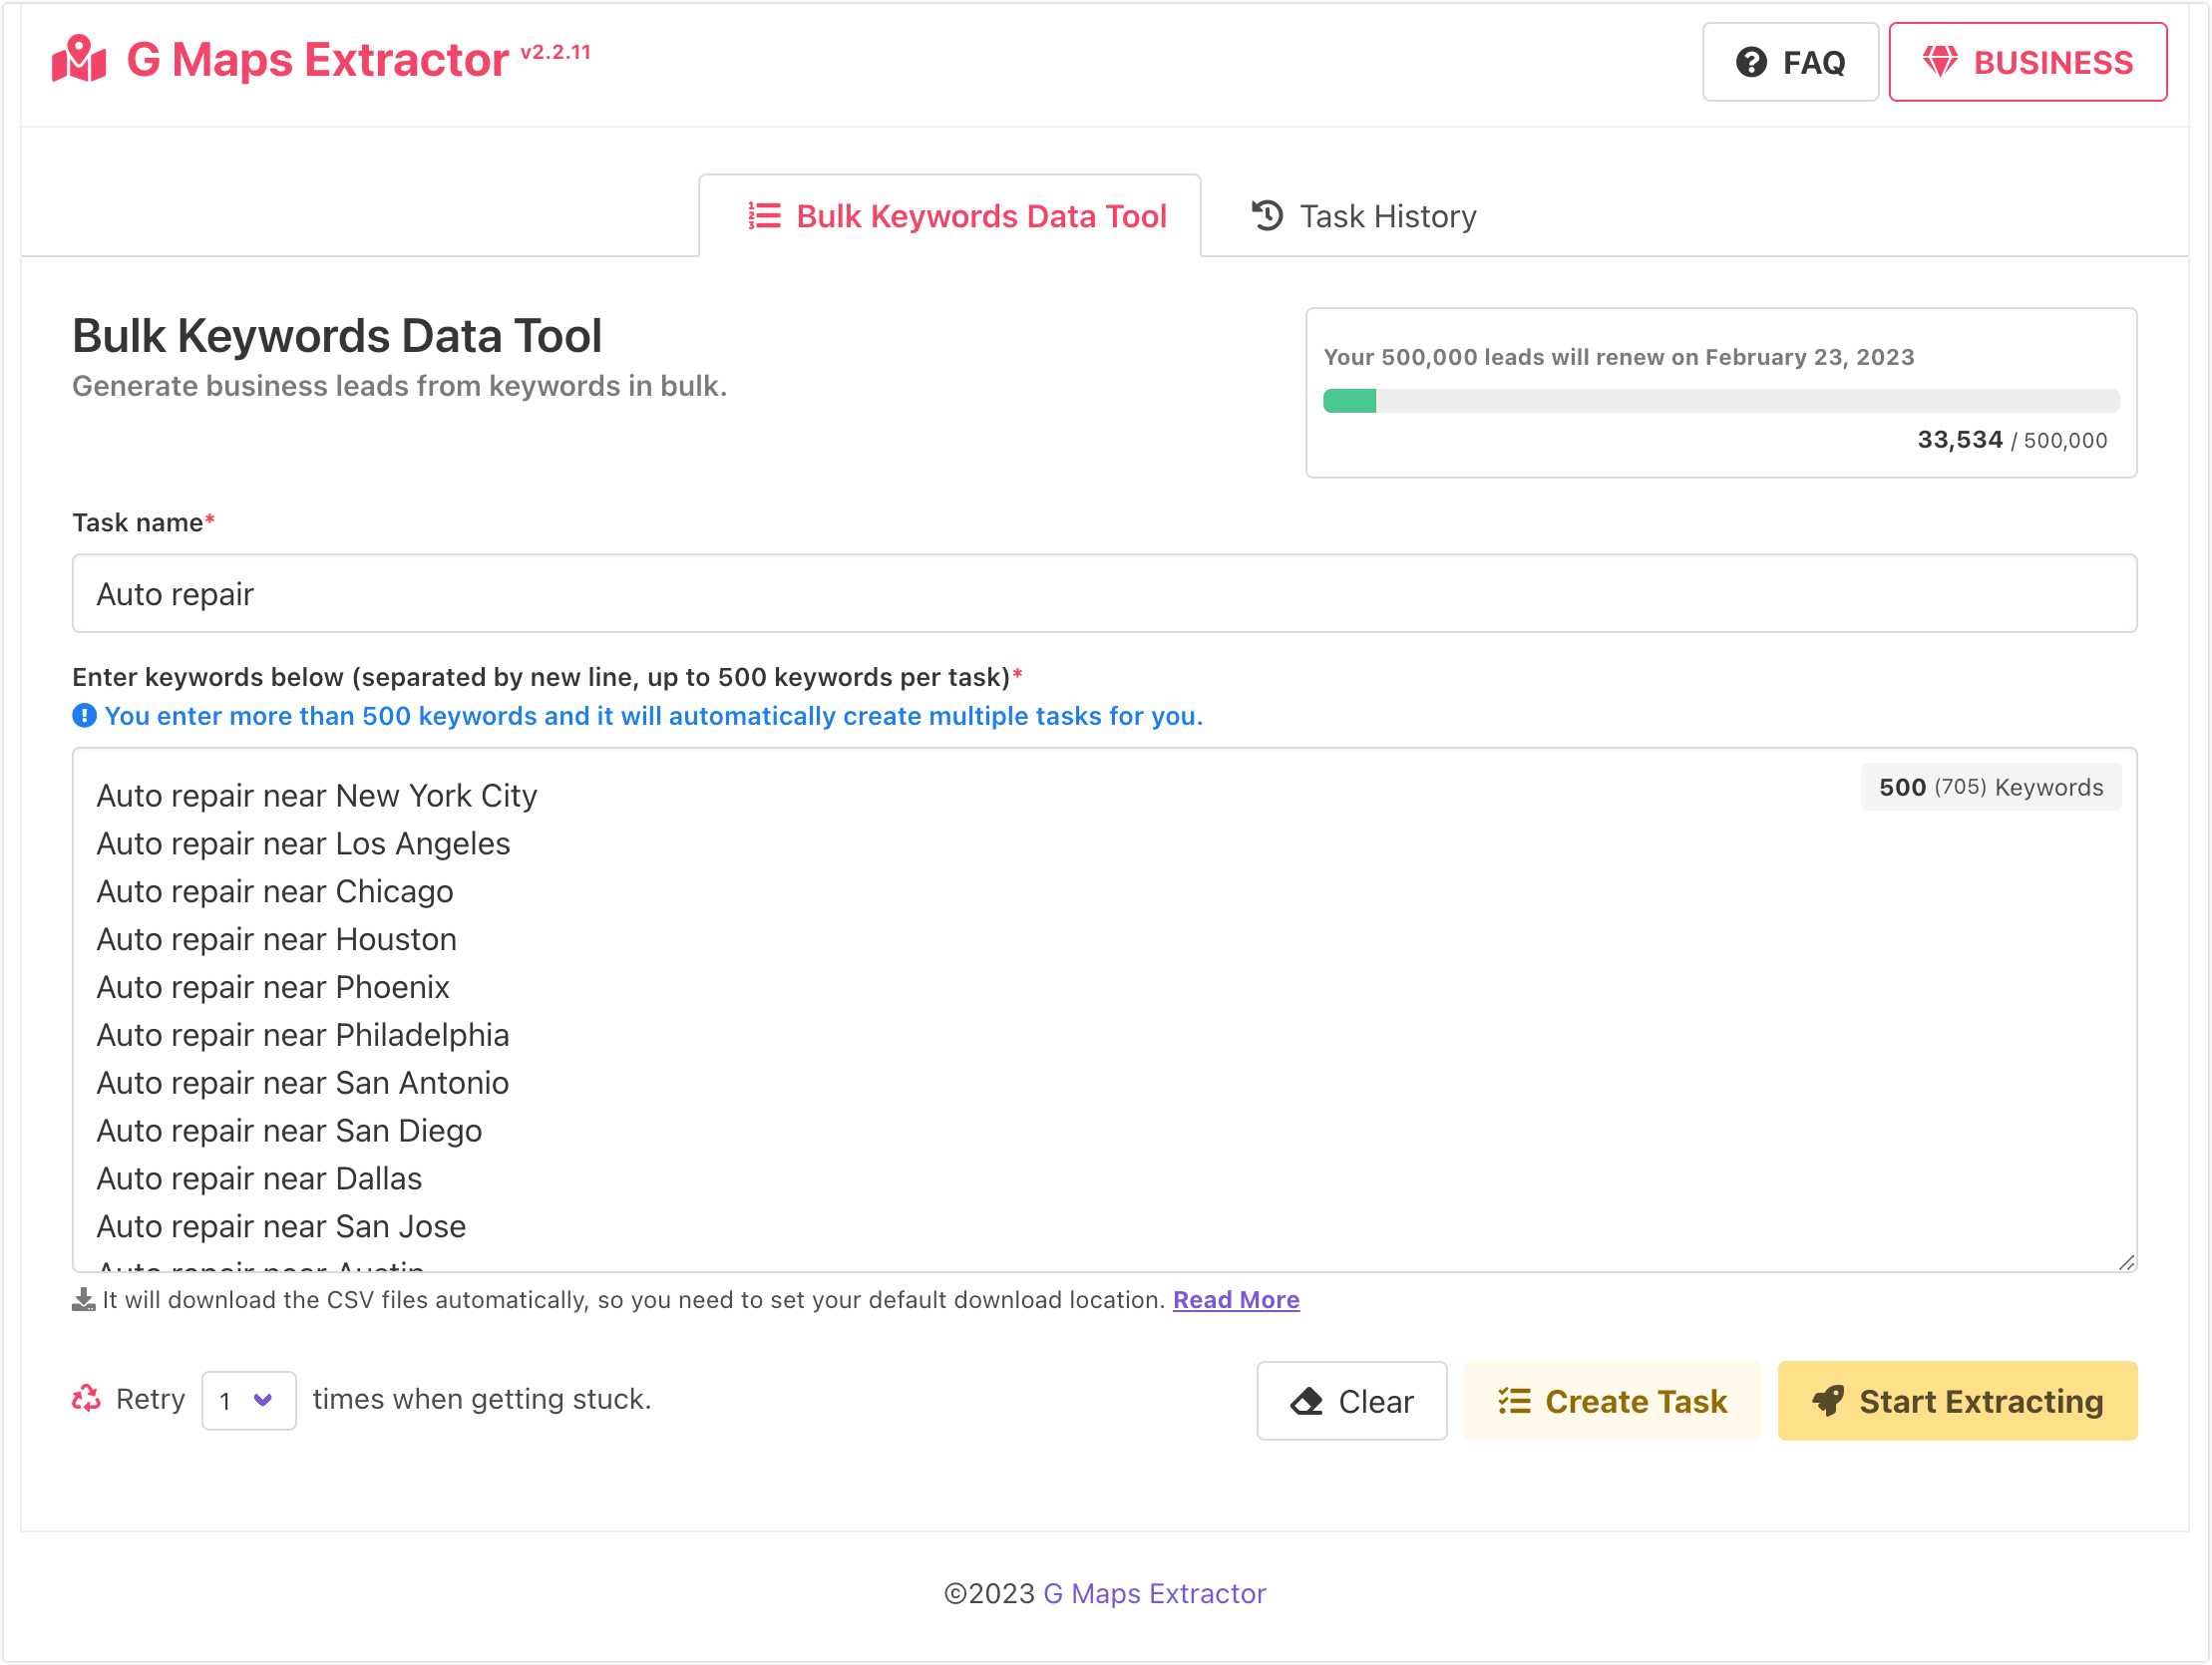2212x1665 pixels.
Task: Switch to the Task History tab
Action: coord(1363,216)
